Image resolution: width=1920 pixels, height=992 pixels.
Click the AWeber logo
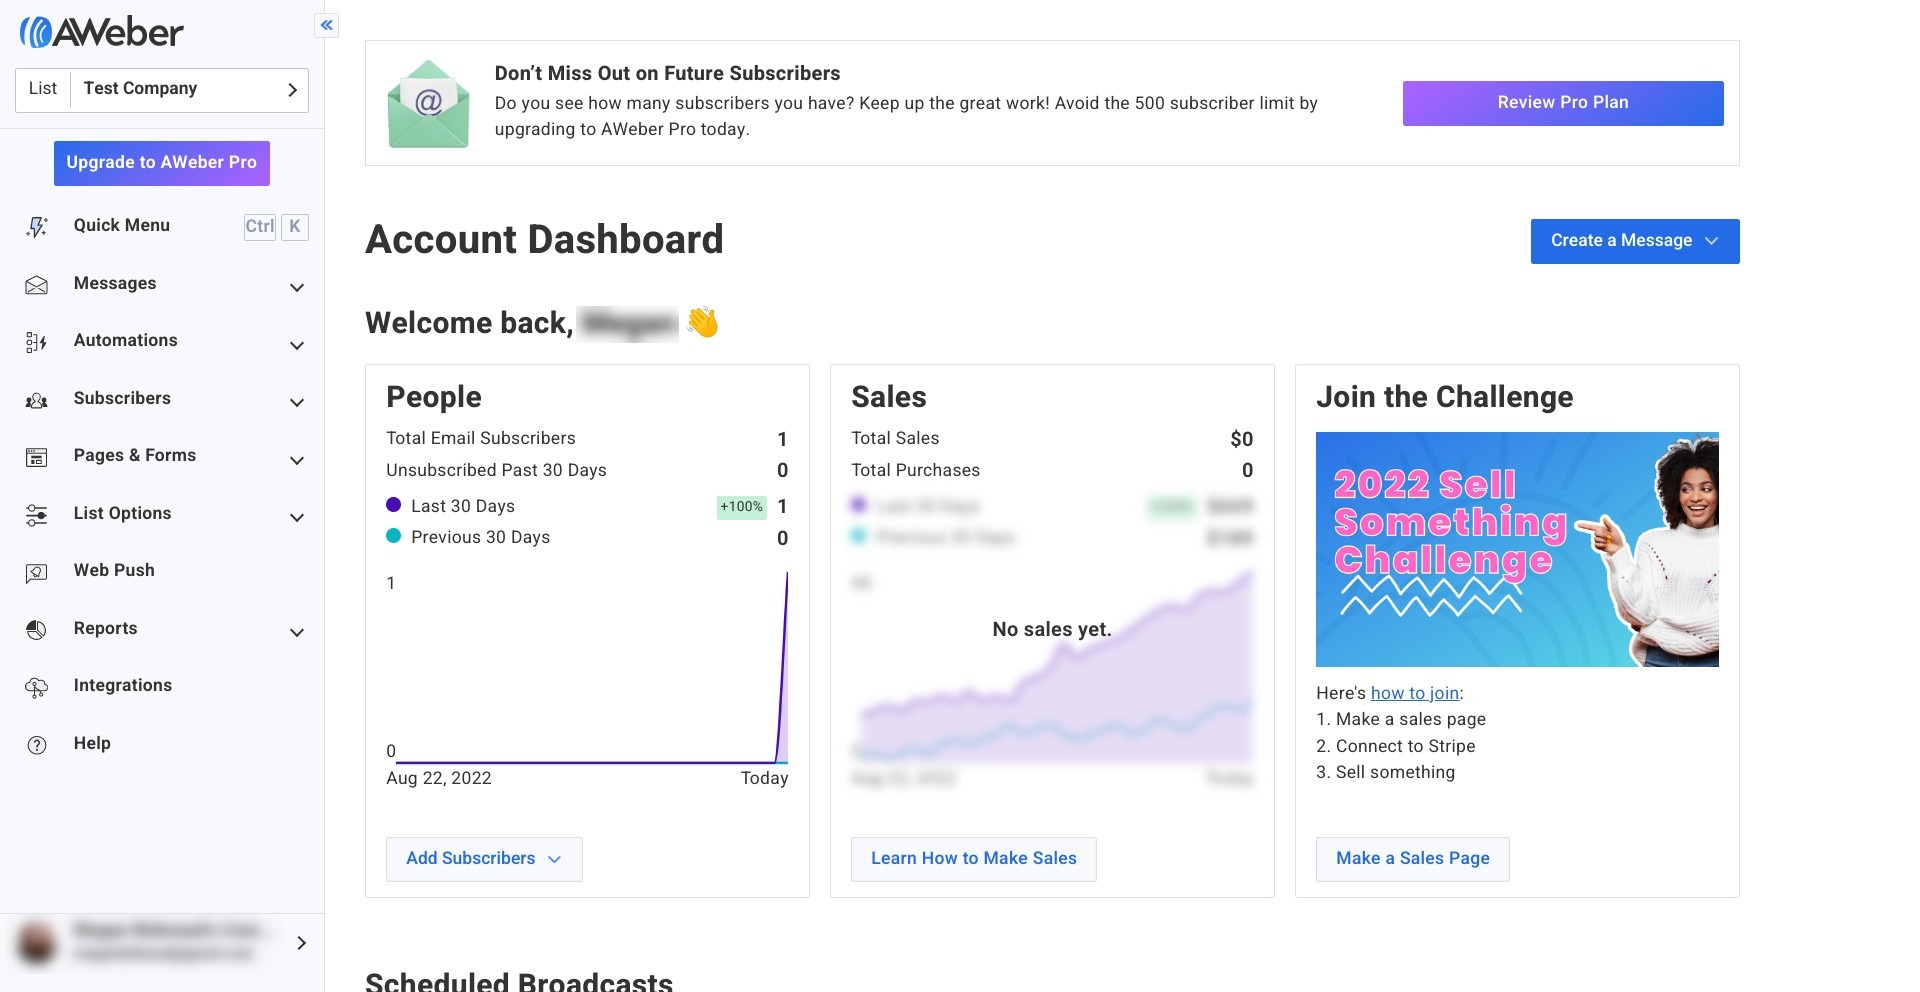(101, 32)
